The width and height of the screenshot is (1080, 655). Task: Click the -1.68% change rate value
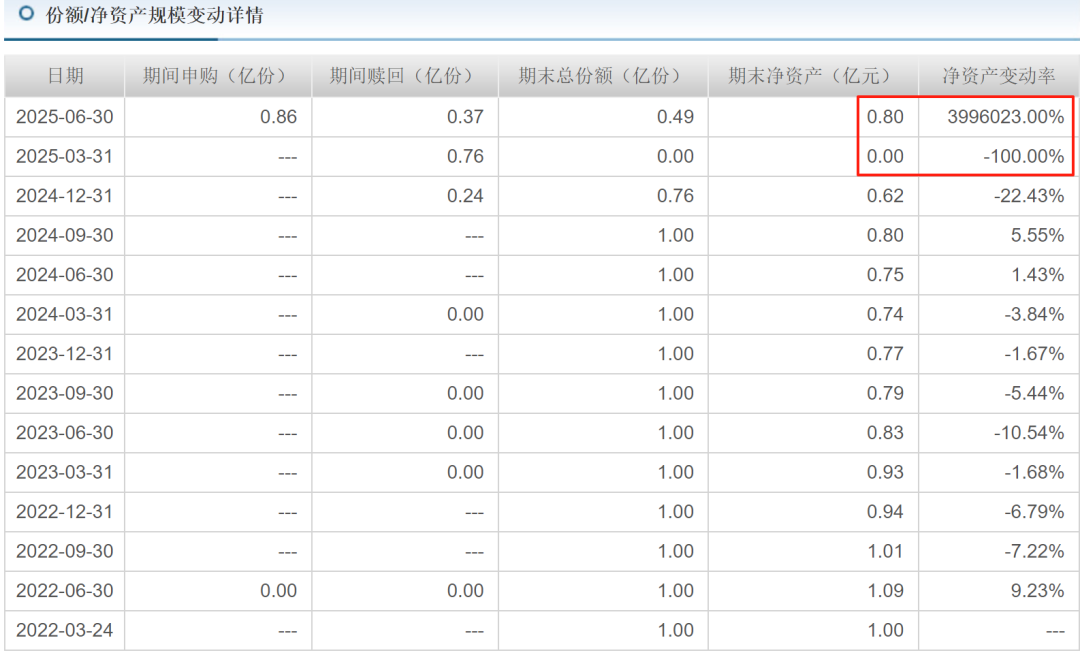click(x=1034, y=472)
